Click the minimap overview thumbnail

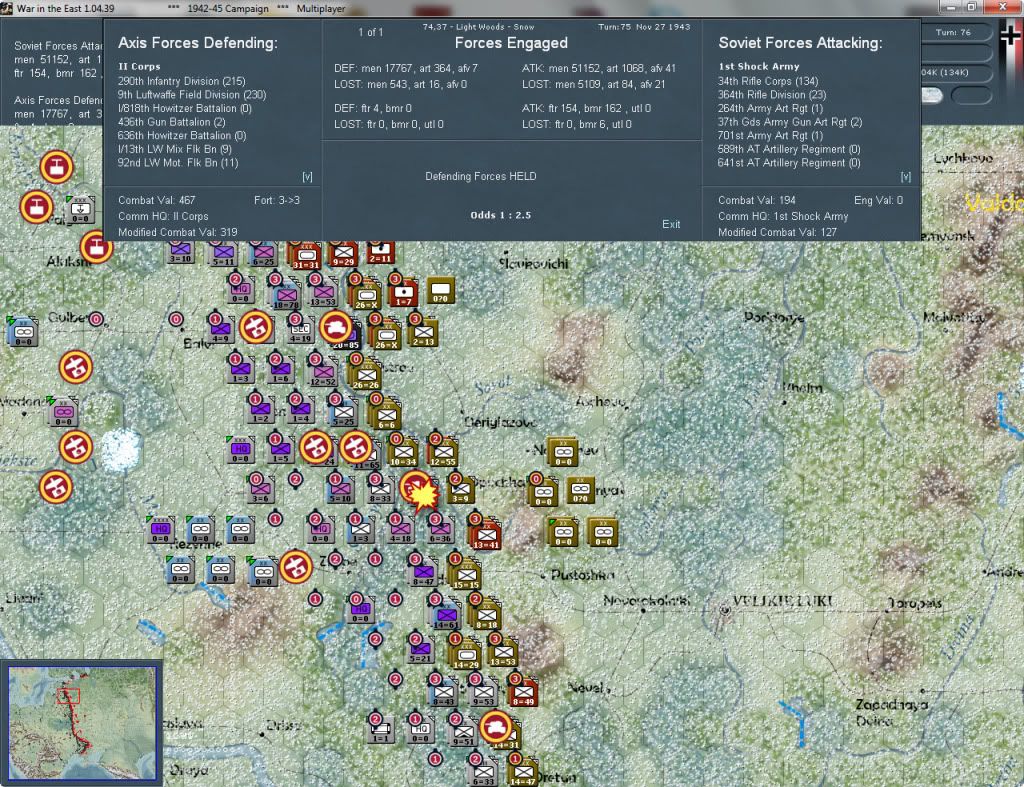click(82, 722)
